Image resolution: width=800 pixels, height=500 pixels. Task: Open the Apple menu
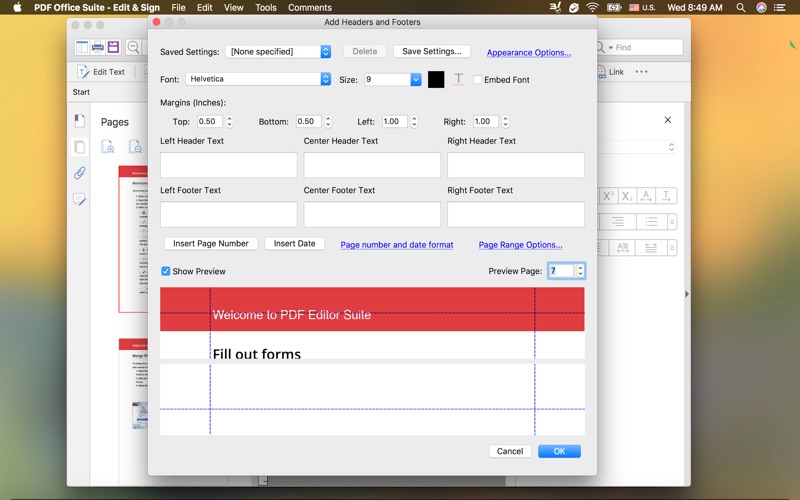point(17,7)
